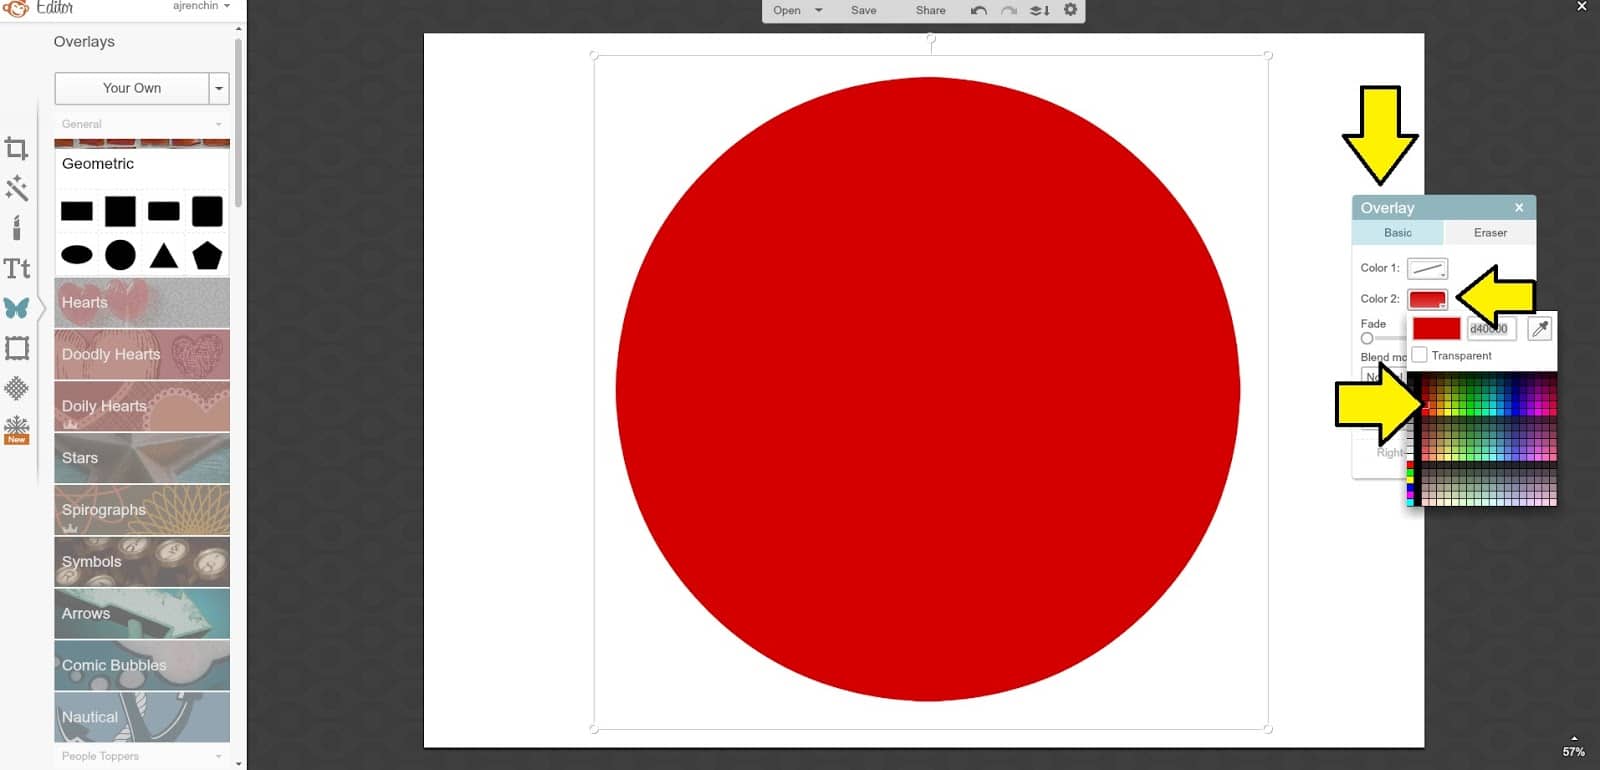This screenshot has width=1600, height=770.
Task: Enable the Transparent checkbox
Action: pyautogui.click(x=1419, y=355)
